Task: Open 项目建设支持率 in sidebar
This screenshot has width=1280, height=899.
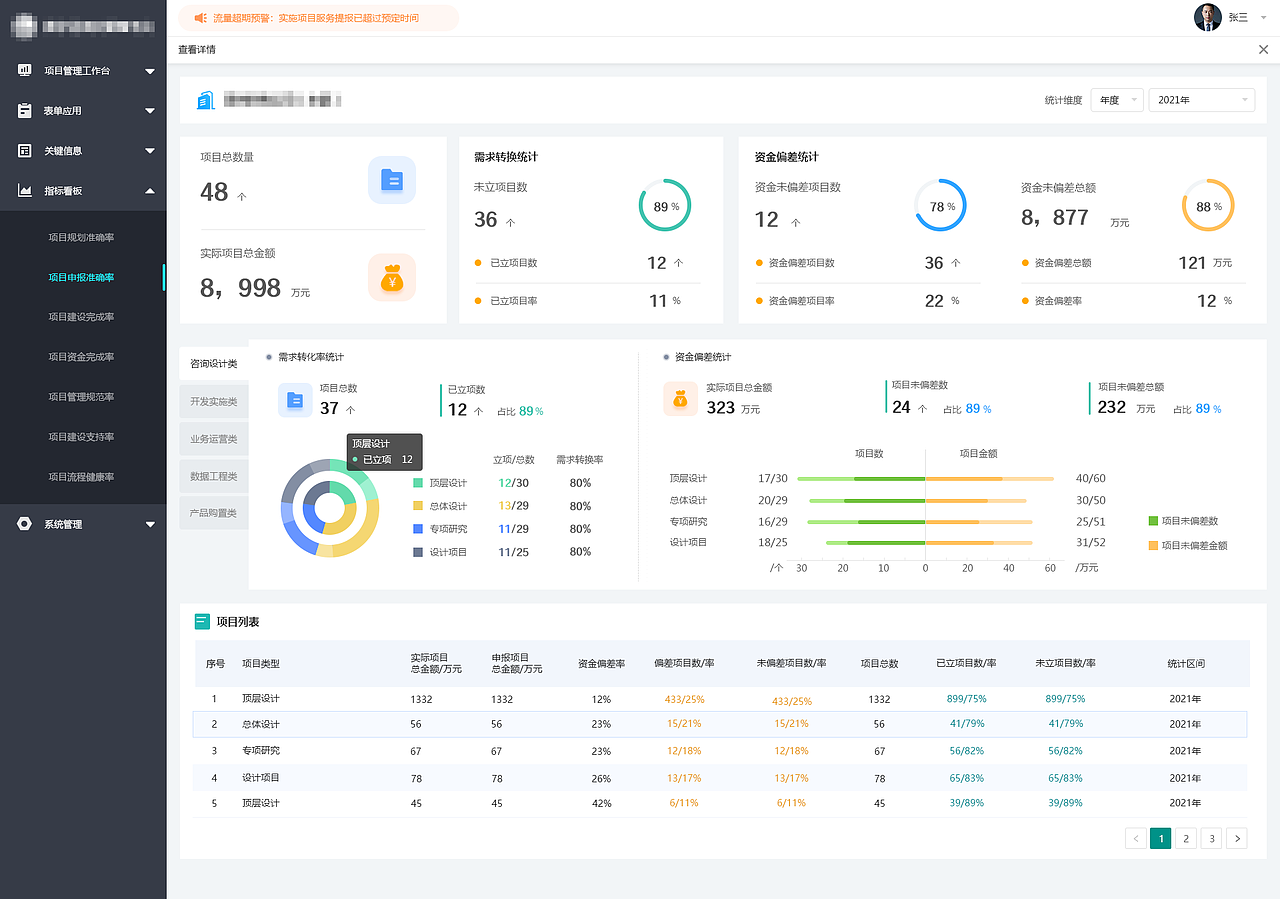Action: 82,437
